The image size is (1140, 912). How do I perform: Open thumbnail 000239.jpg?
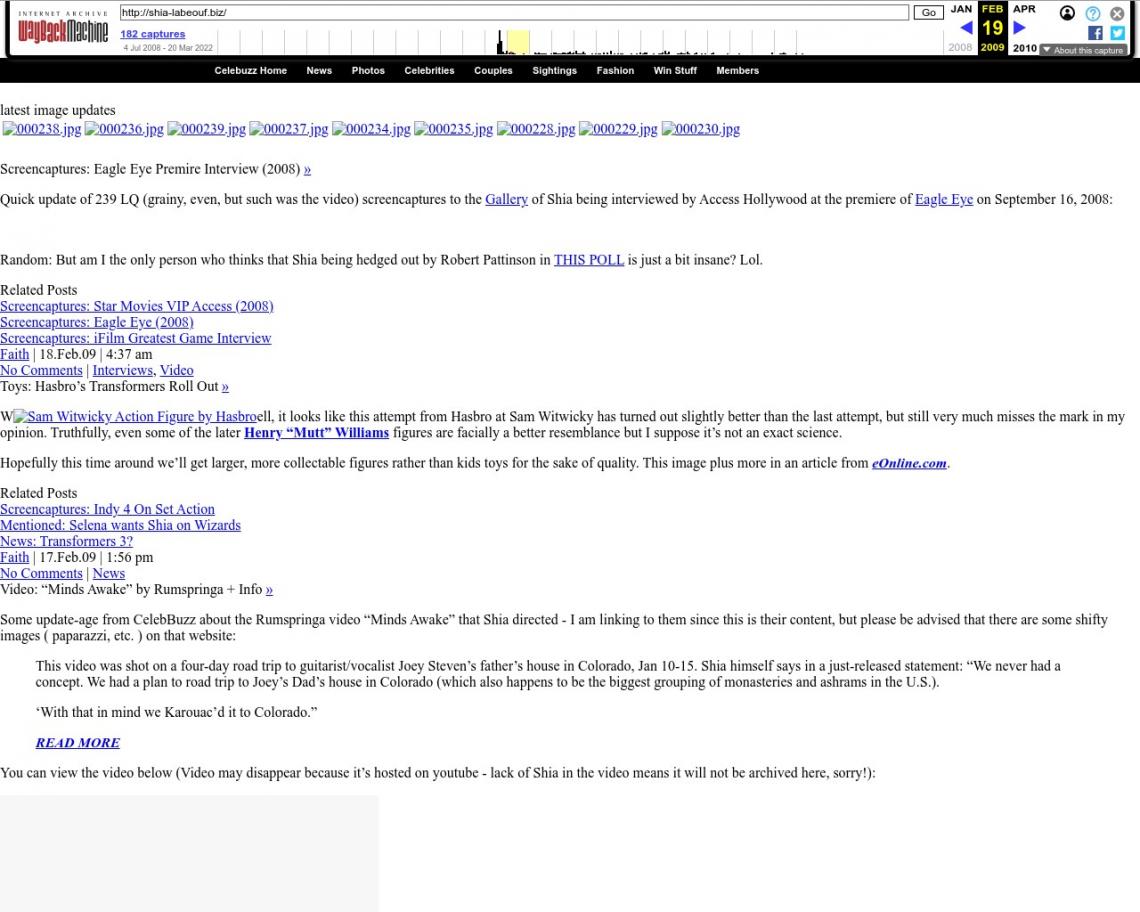coord(206,129)
